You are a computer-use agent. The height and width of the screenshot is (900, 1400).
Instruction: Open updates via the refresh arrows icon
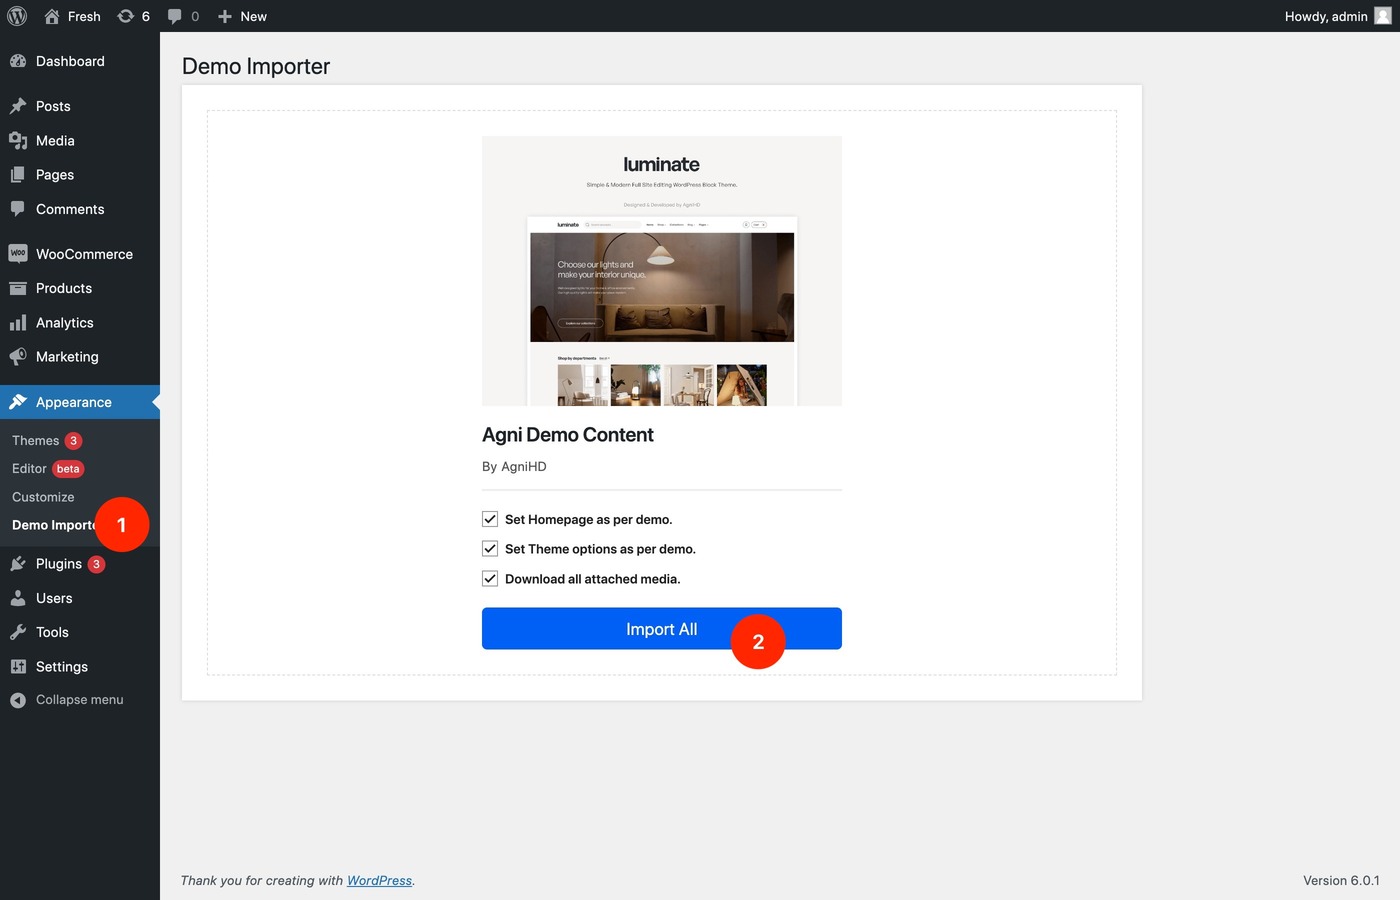[124, 16]
